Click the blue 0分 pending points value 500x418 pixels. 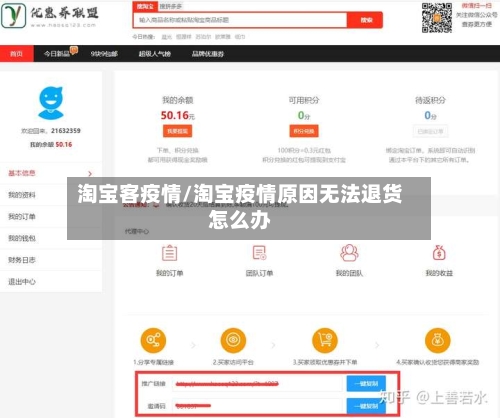tap(430, 115)
